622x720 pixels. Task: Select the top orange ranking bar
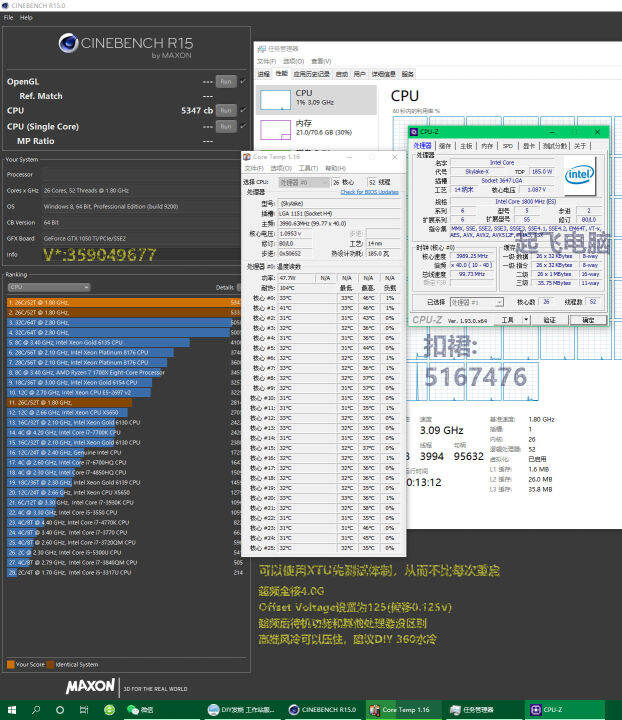click(121, 301)
